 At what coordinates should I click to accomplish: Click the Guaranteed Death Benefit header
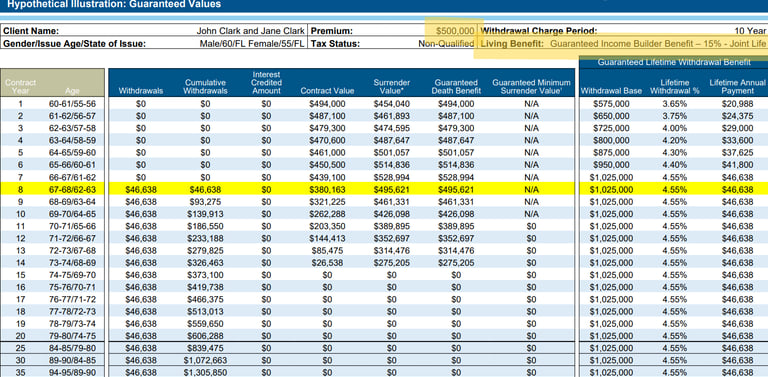click(x=456, y=87)
